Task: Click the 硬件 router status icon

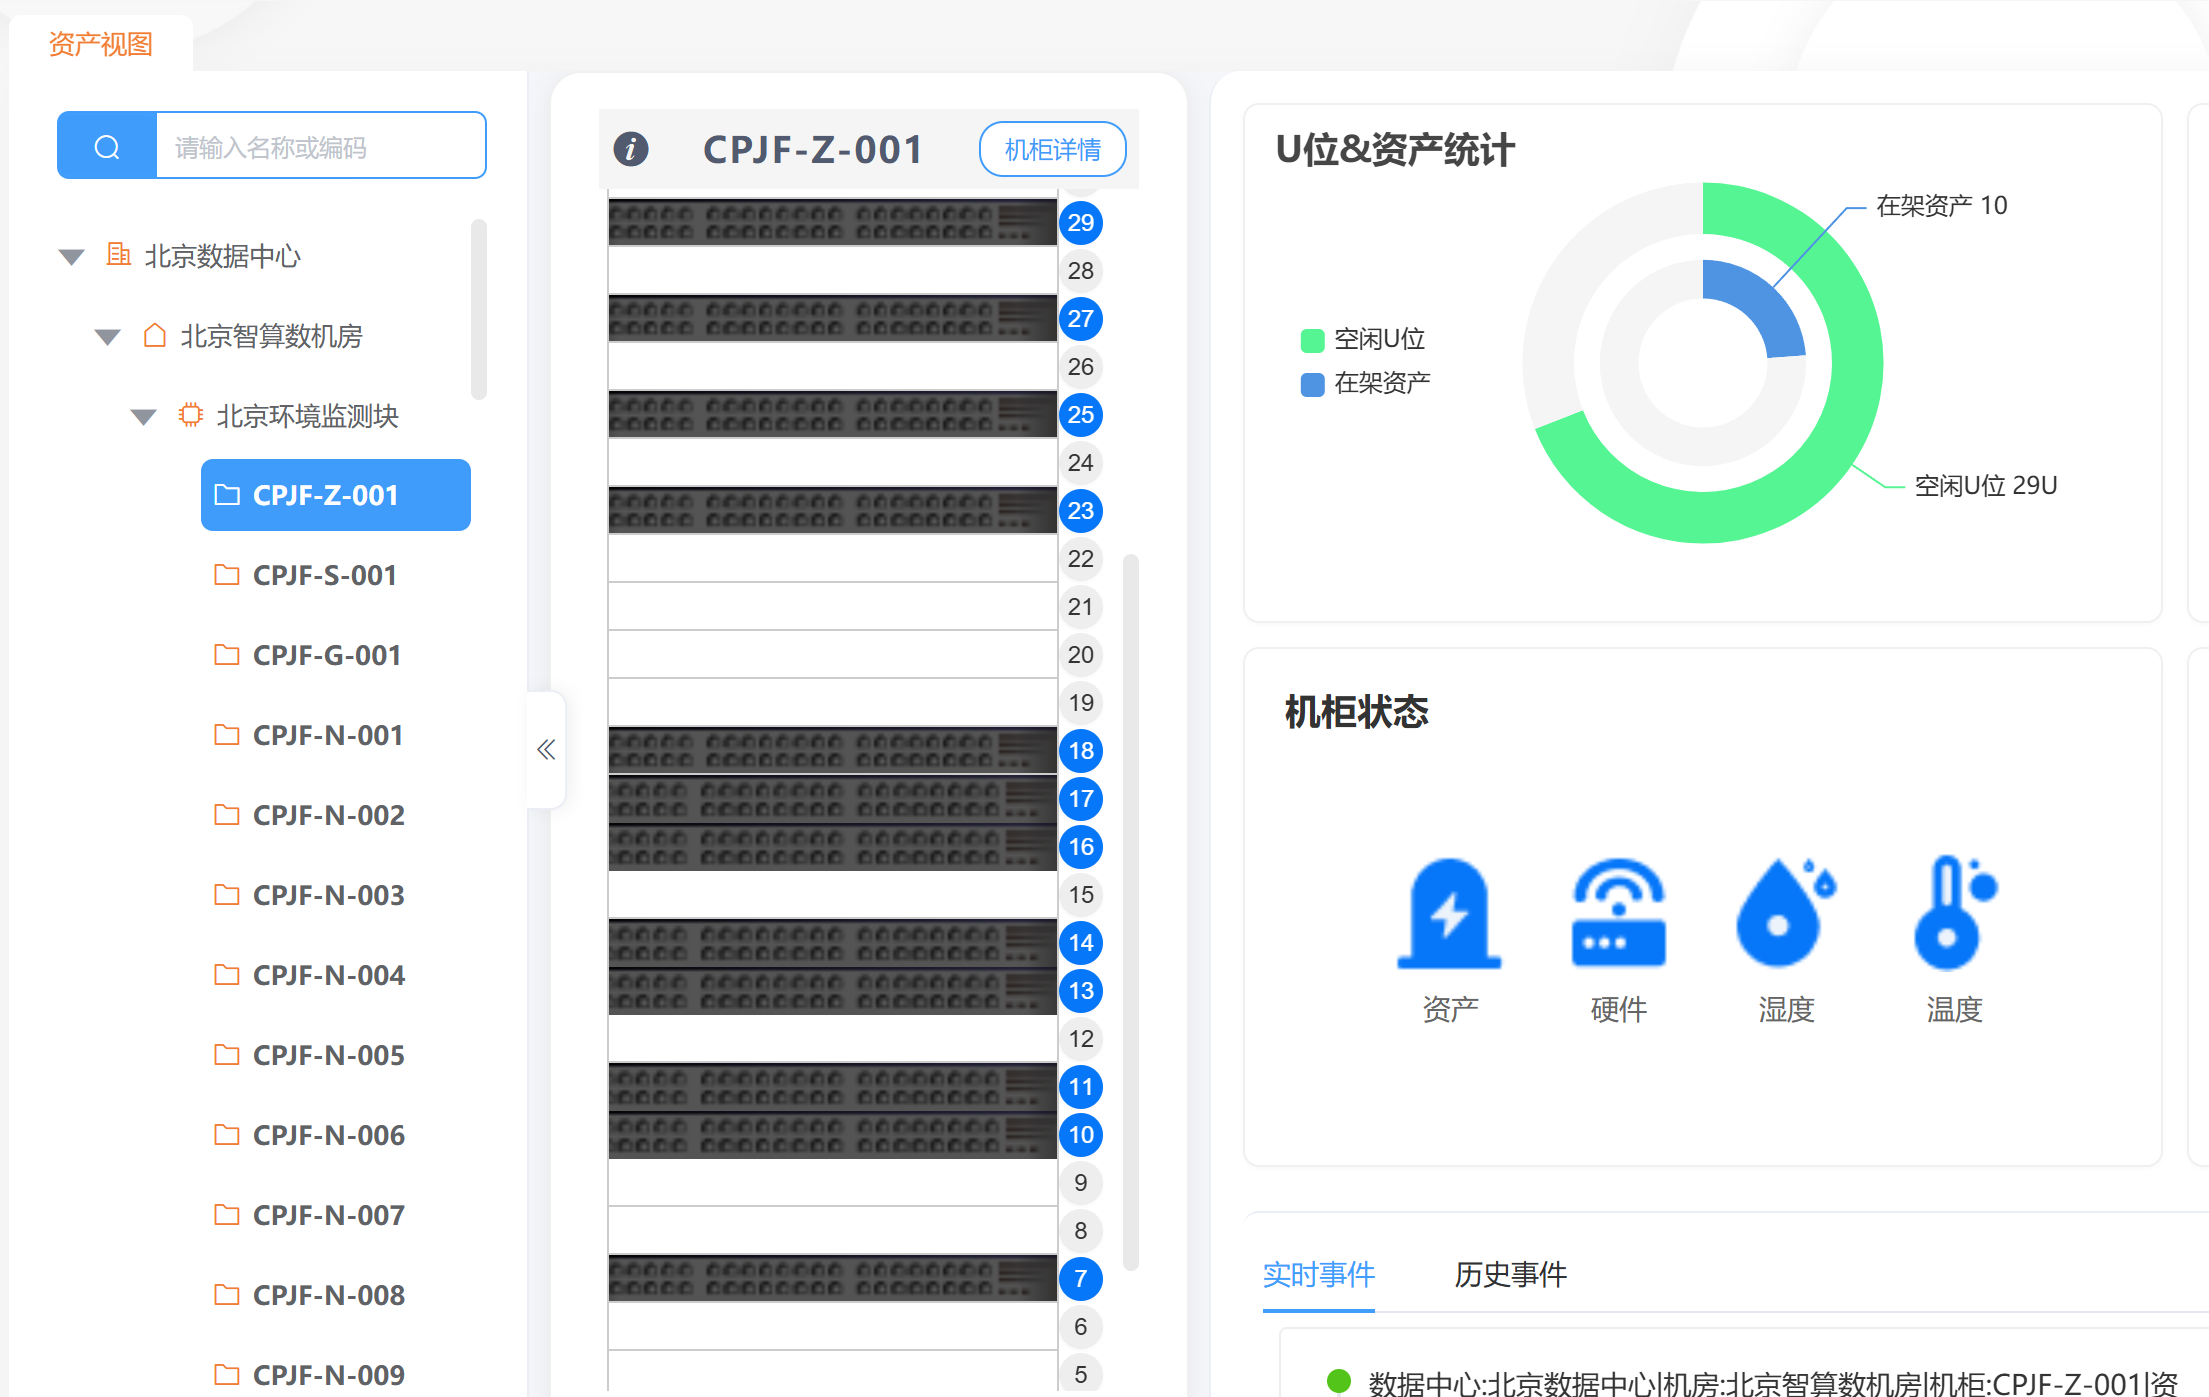Action: pyautogui.click(x=1618, y=913)
